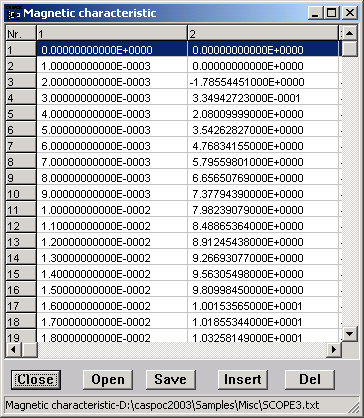
Task: Select row header 7
Action: pos(21,145)
